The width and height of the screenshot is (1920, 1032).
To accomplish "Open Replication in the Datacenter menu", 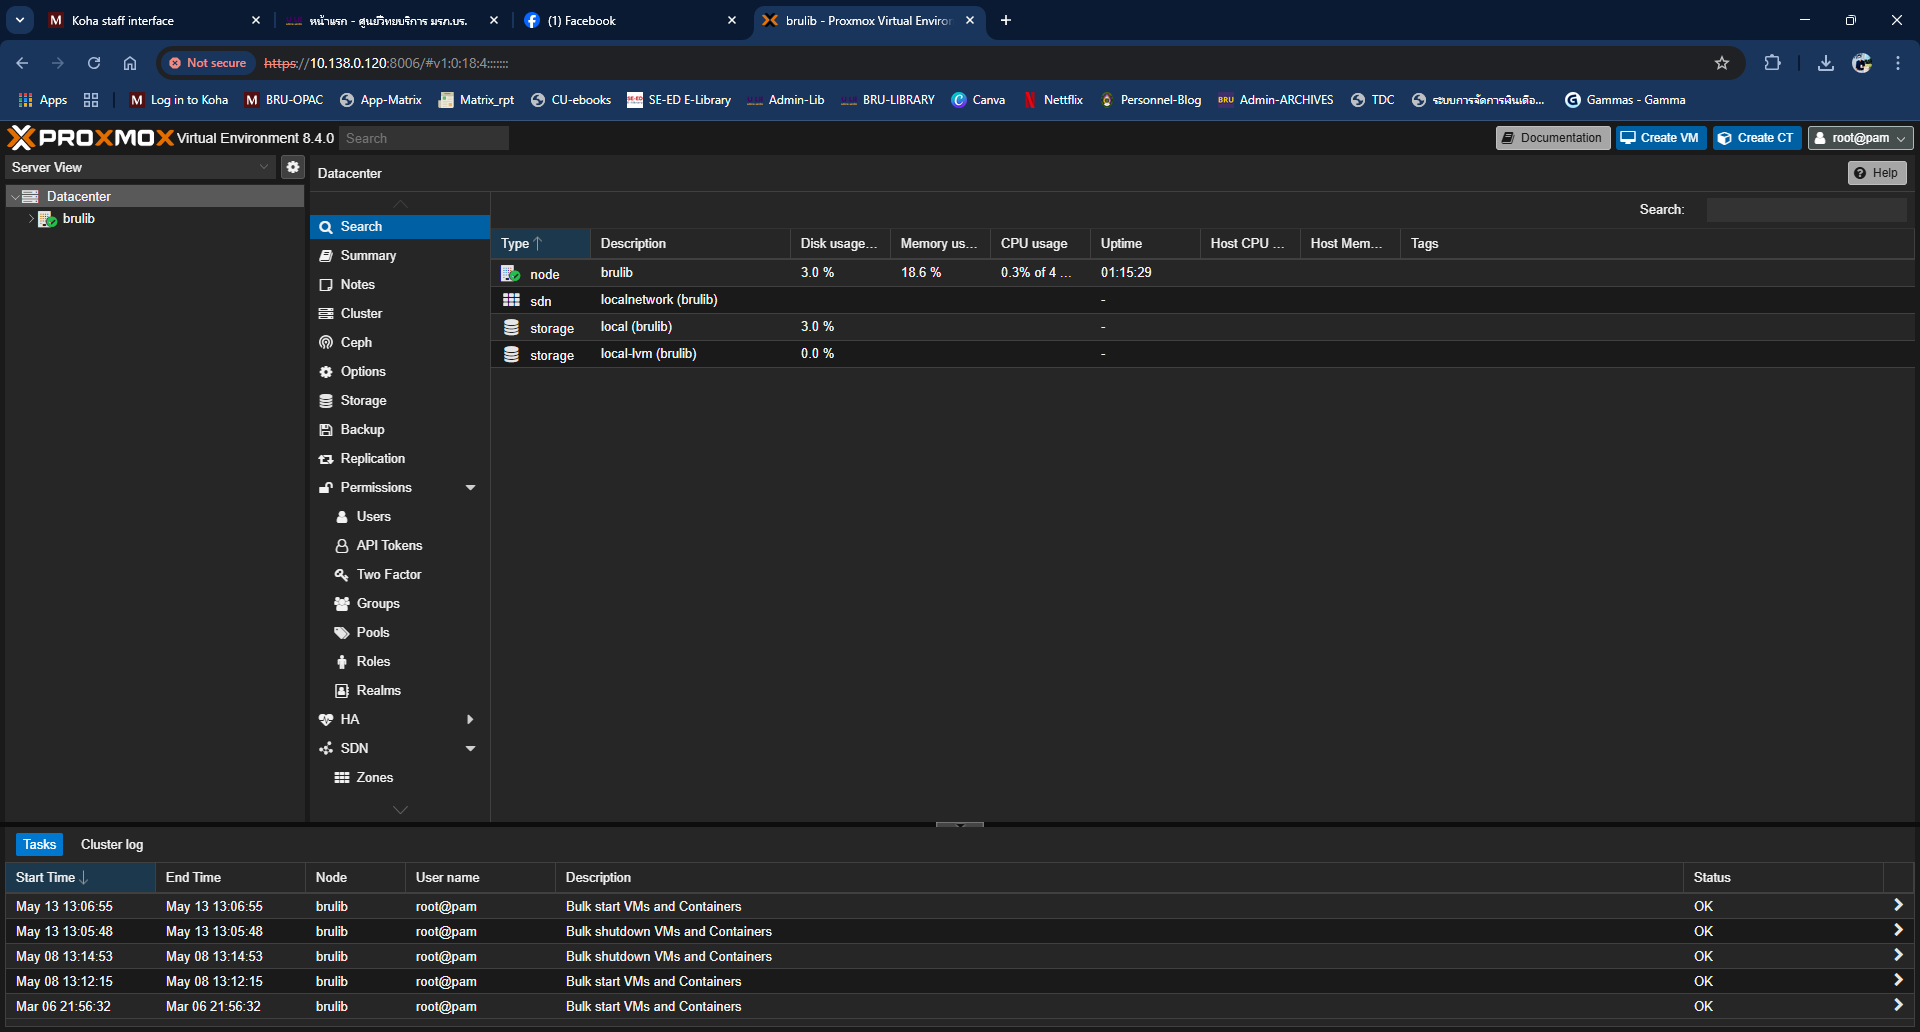I will (x=400, y=459).
